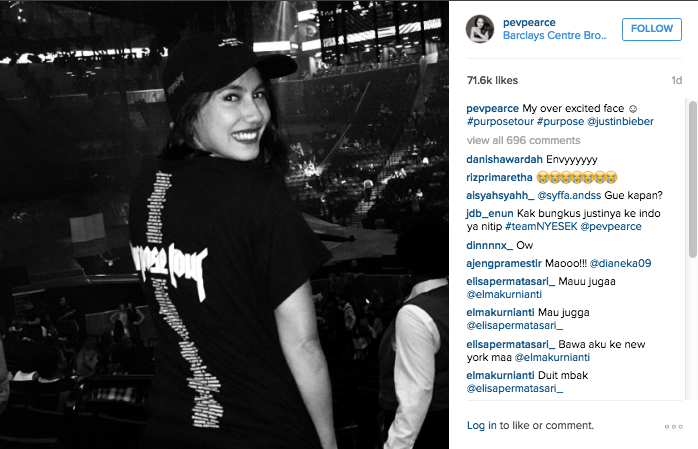The image size is (698, 449).
Task: Open dinnnnx_ commenter profile
Action: (490, 245)
